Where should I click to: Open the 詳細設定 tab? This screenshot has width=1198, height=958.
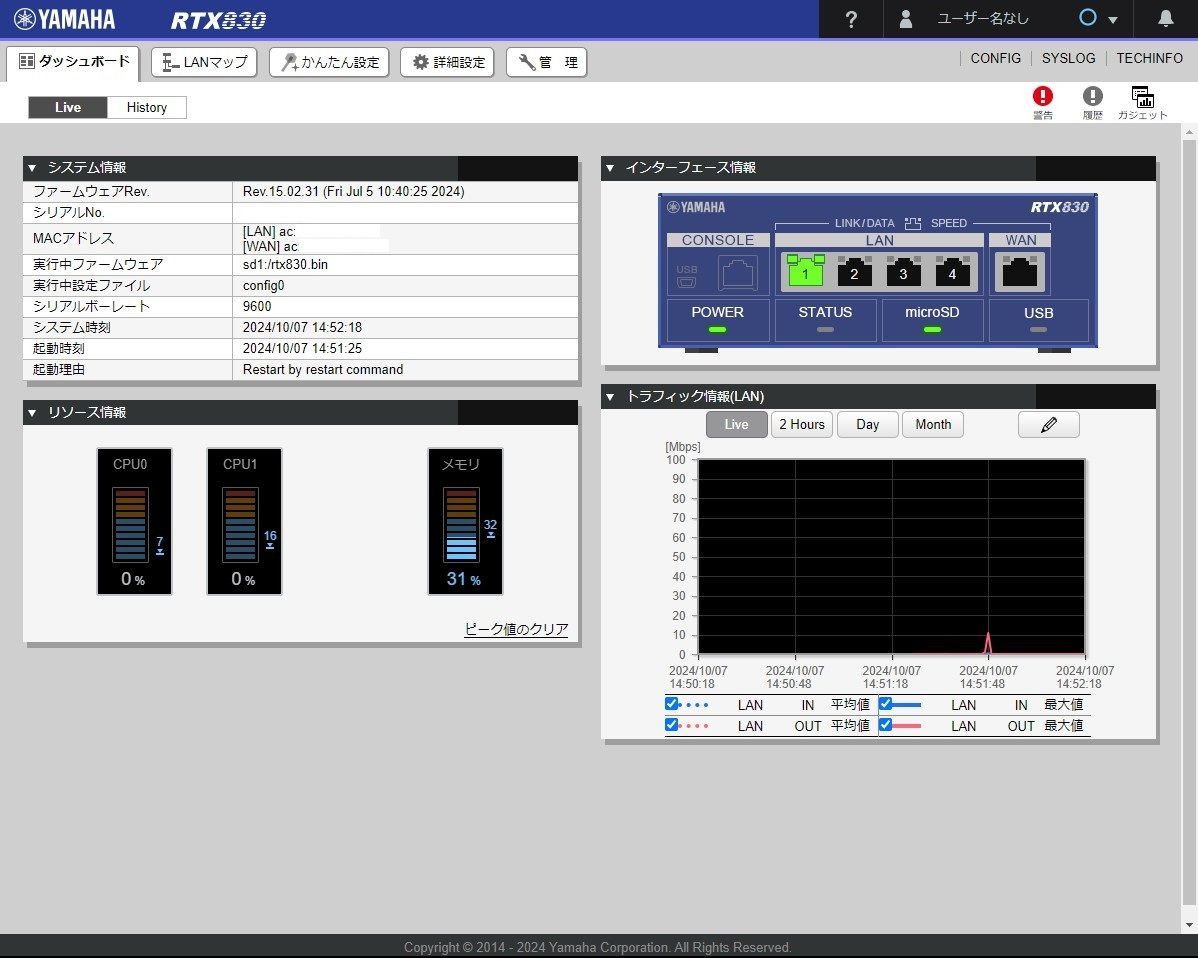tap(448, 63)
